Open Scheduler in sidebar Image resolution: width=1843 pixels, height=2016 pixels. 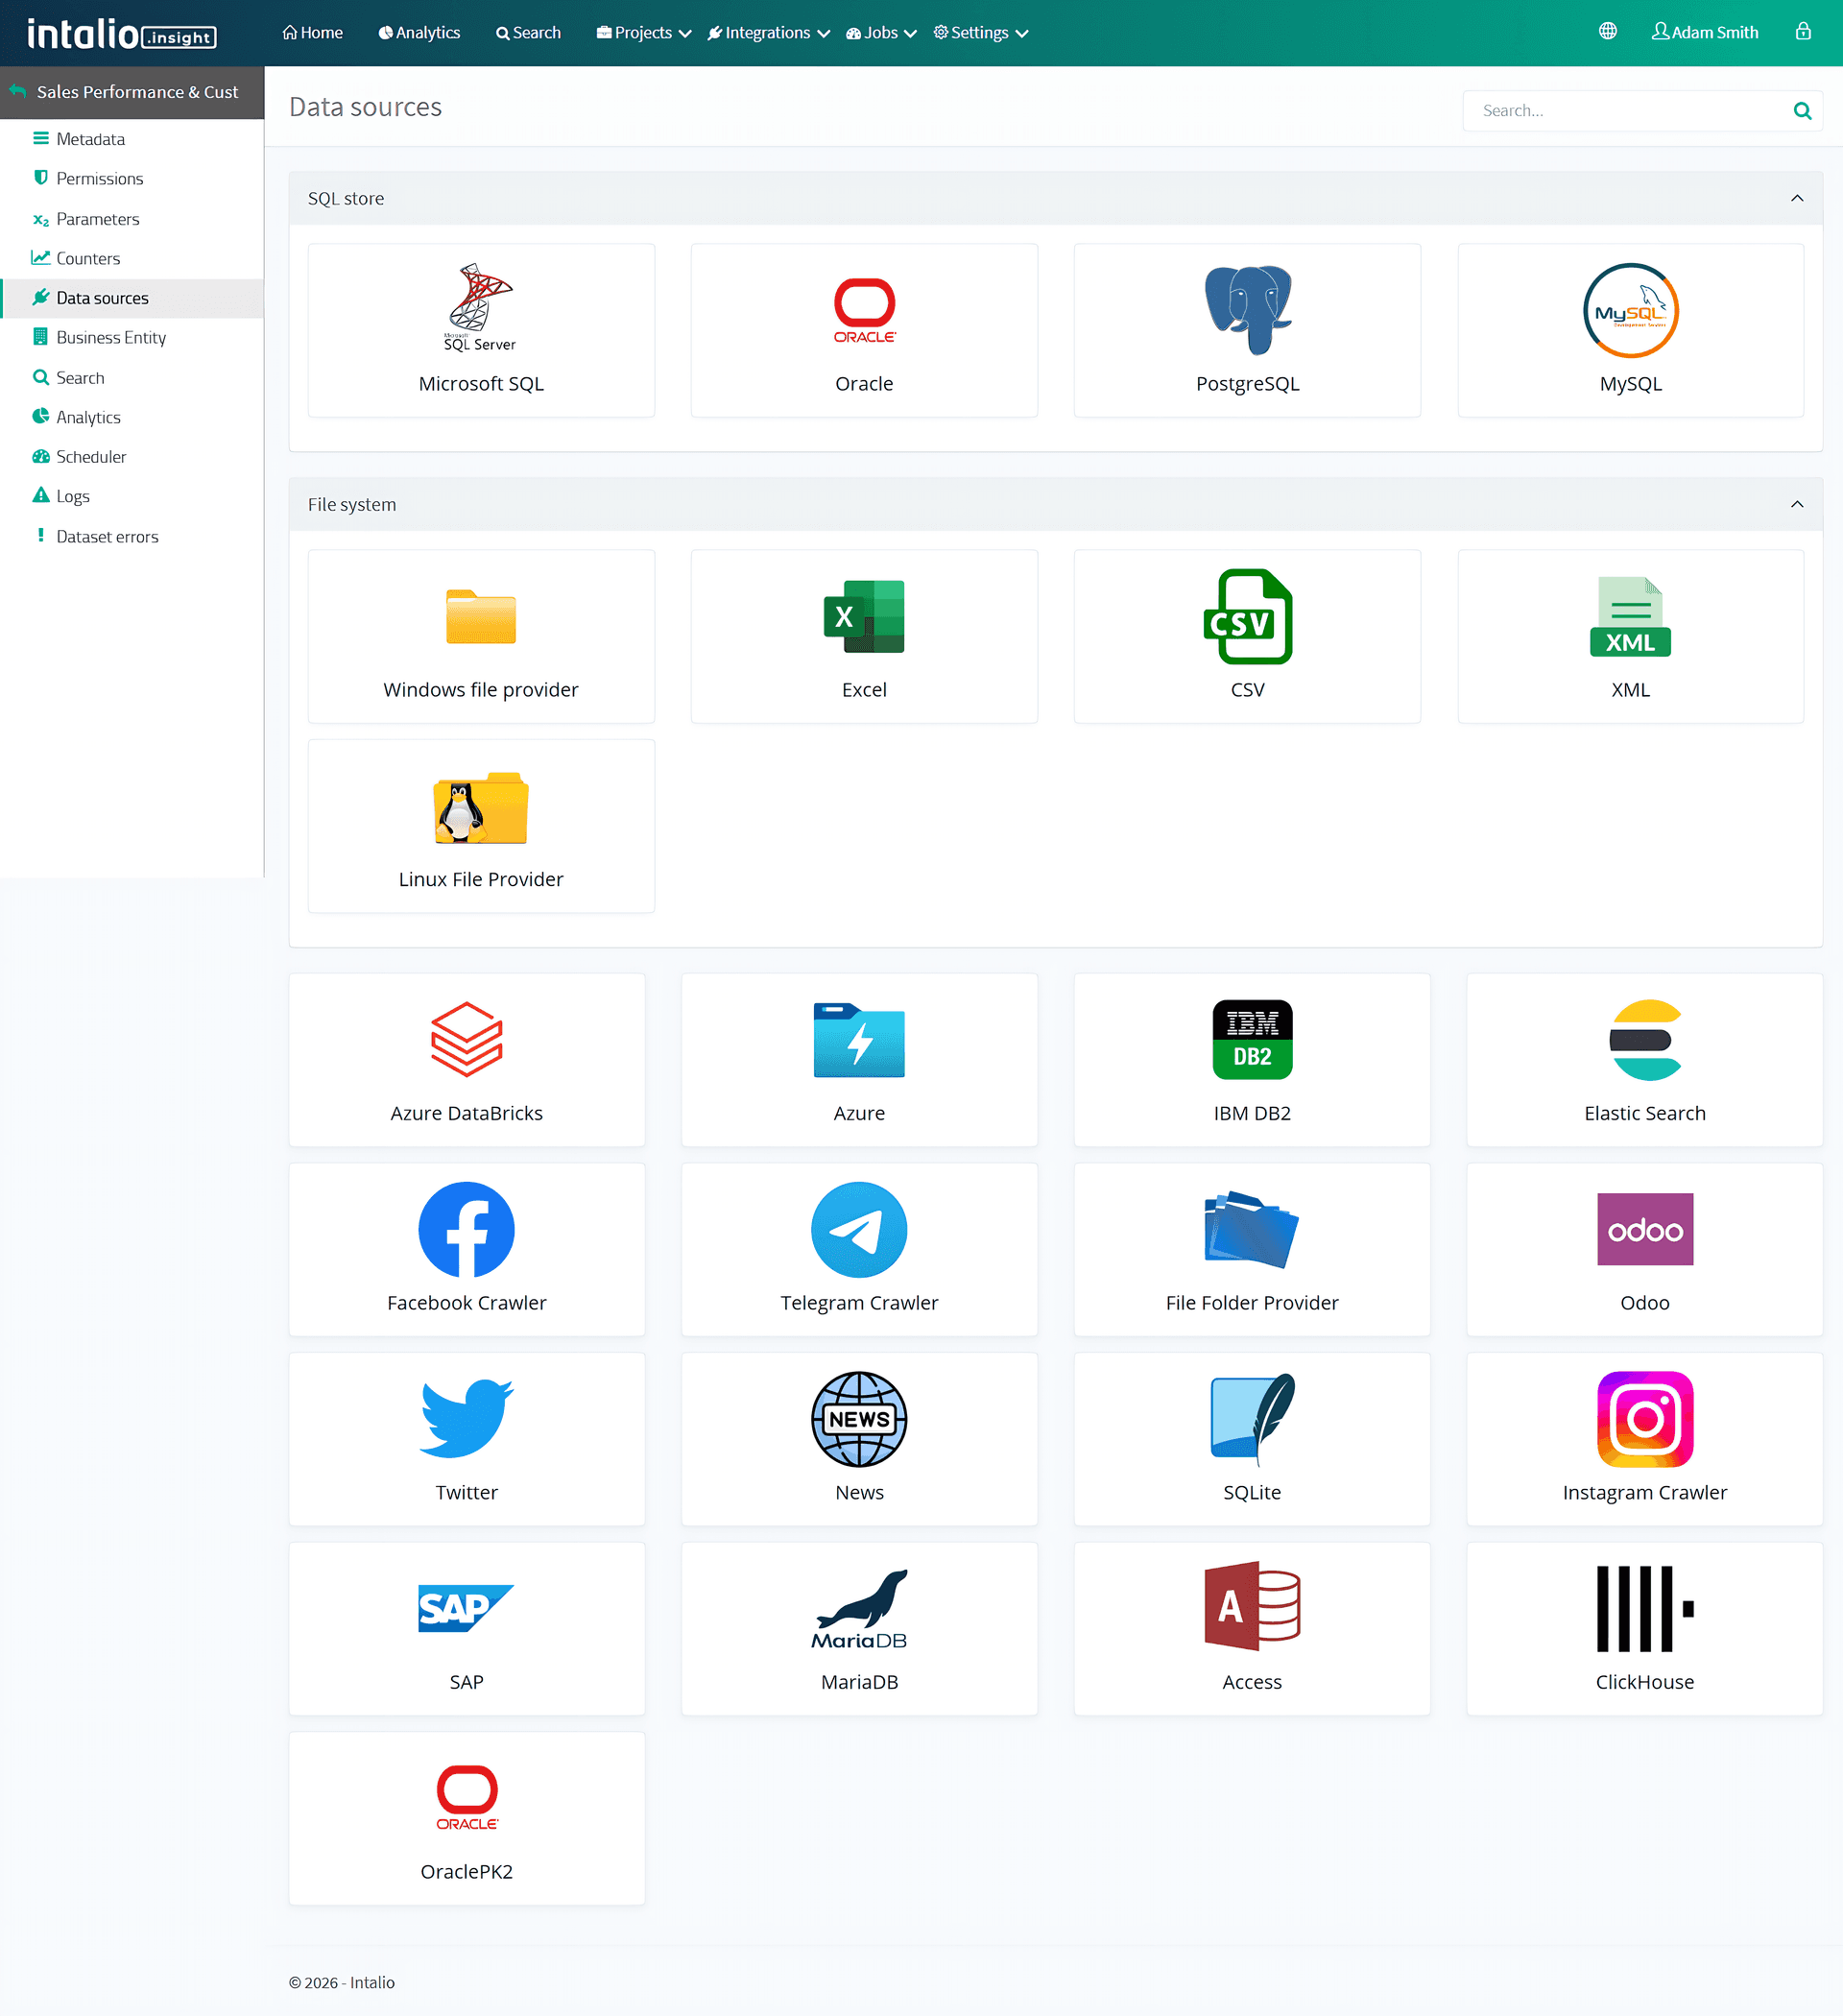pyautogui.click(x=132, y=457)
